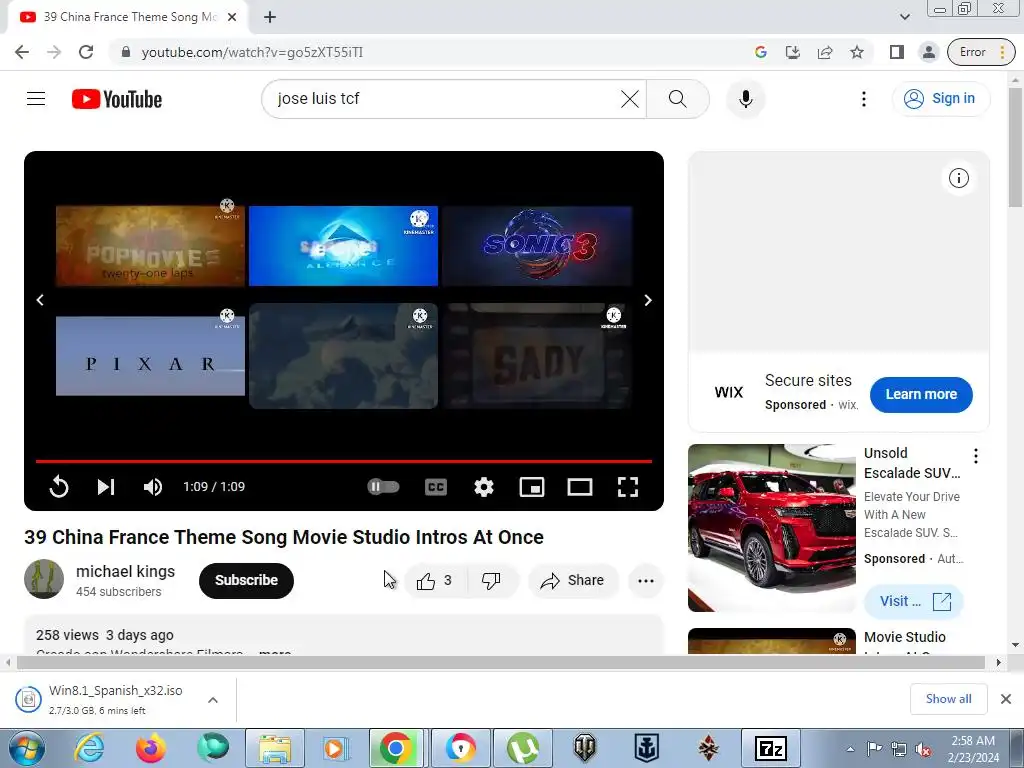Click the address bar URL
The width and height of the screenshot is (1024, 768).
pyautogui.click(x=252, y=52)
